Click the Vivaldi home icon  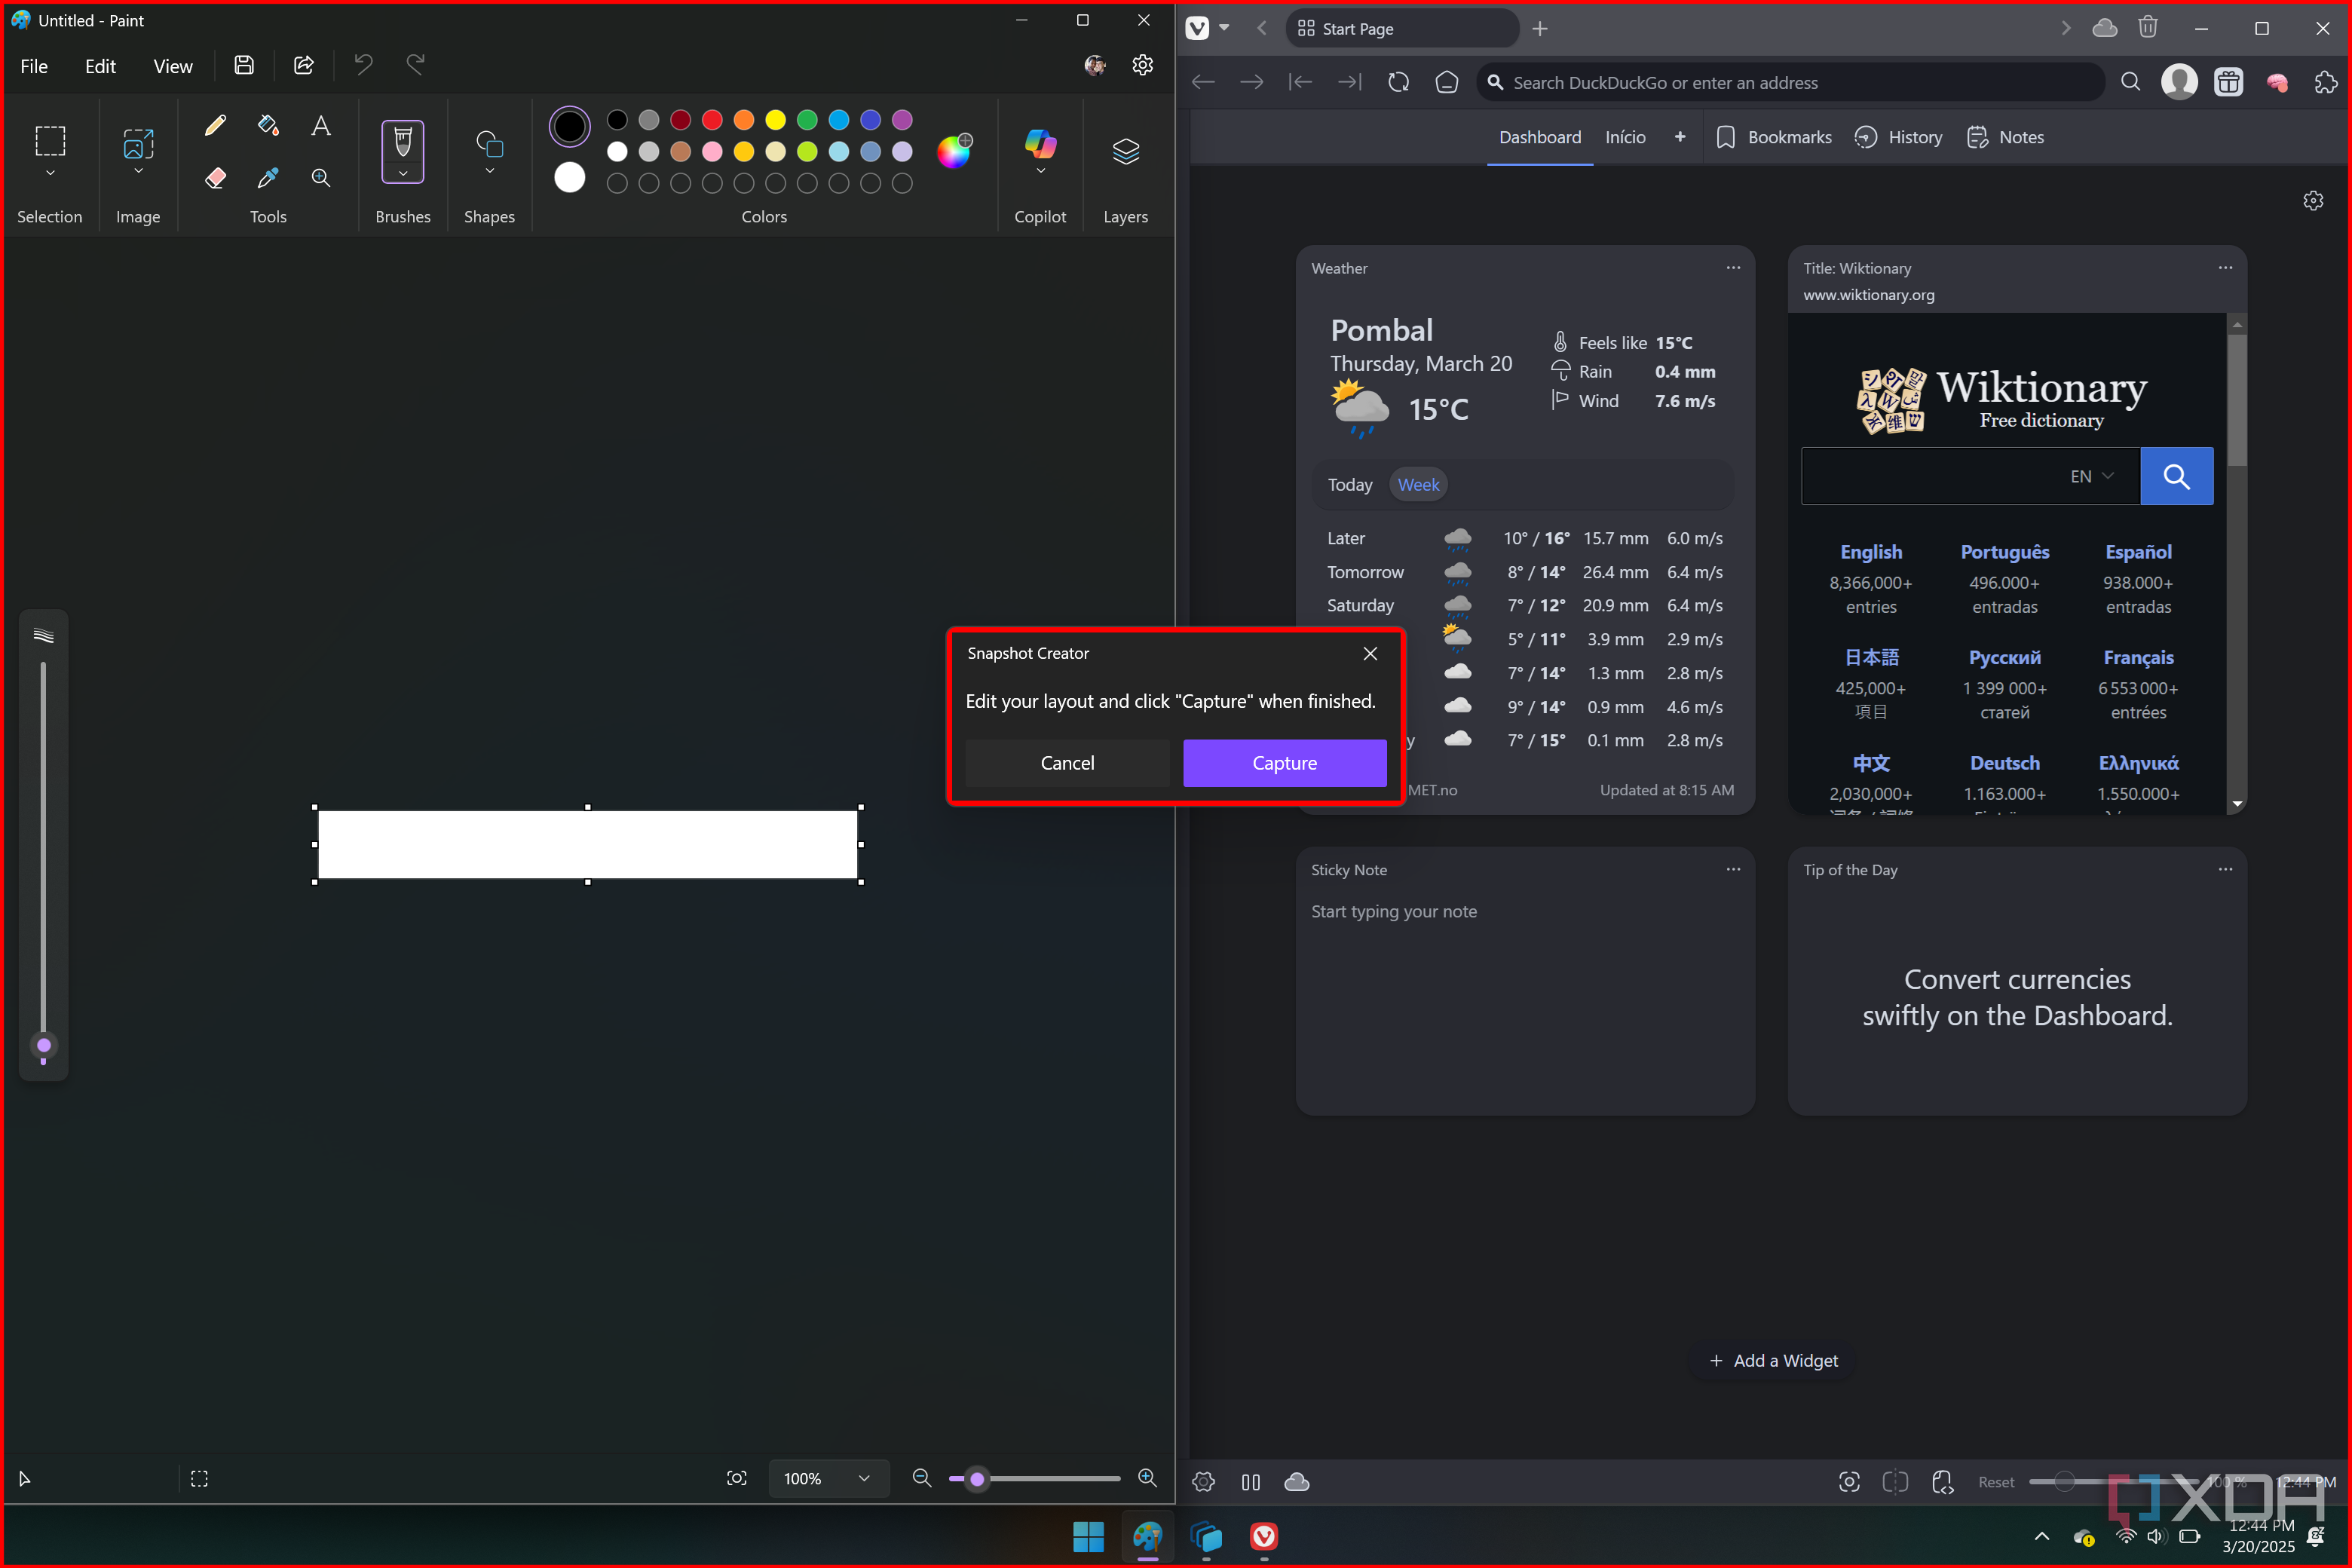click(1447, 83)
